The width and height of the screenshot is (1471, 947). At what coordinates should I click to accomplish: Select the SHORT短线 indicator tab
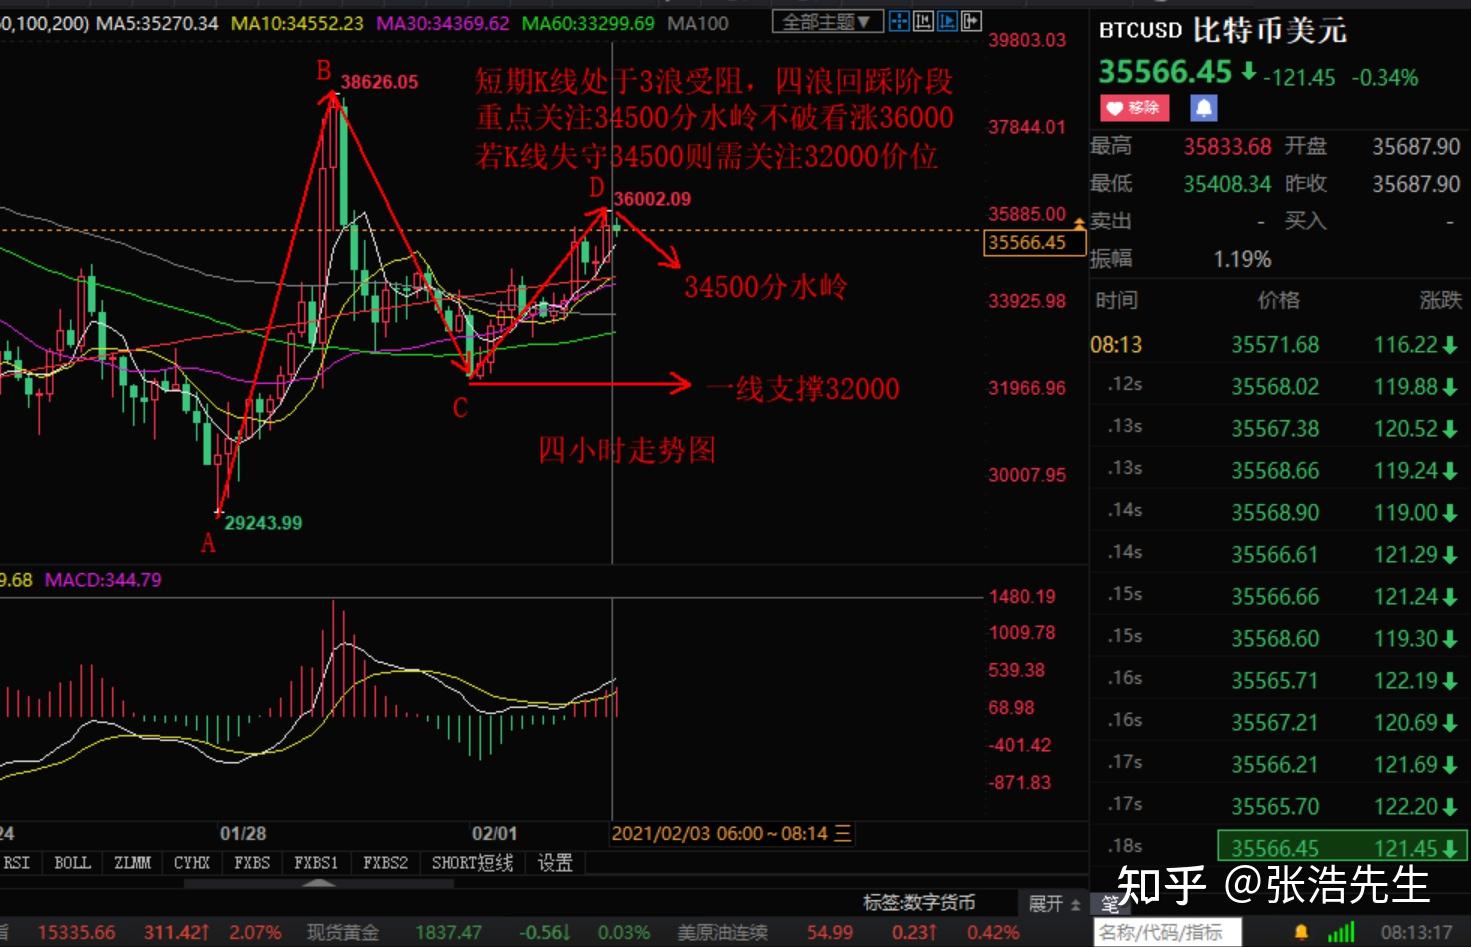[472, 863]
